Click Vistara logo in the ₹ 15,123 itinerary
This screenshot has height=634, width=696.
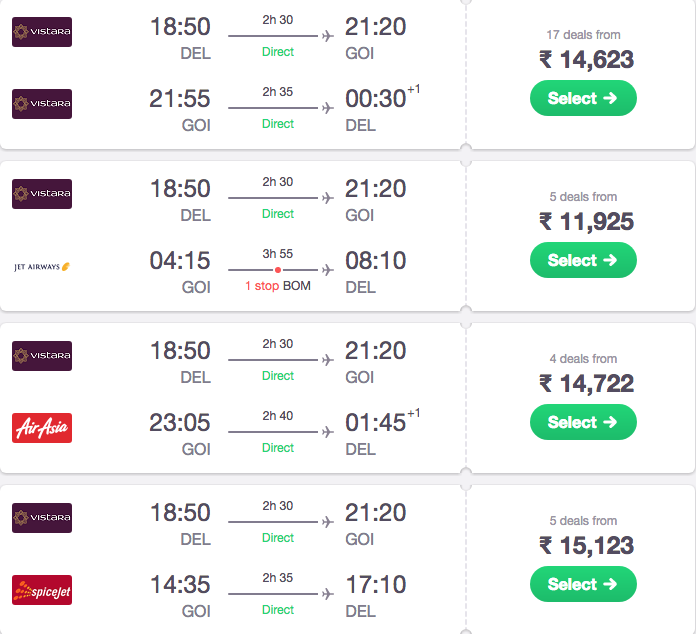pos(42,518)
